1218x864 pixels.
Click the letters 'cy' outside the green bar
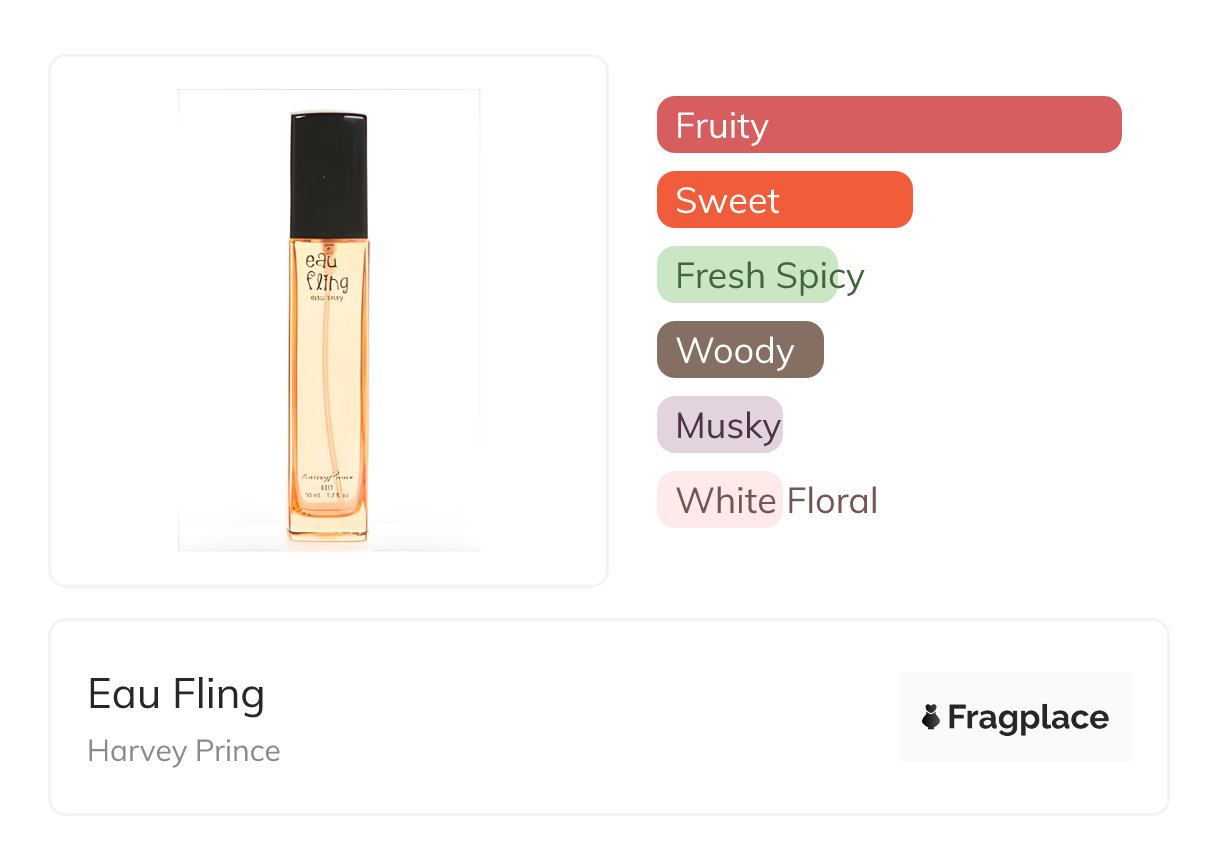tap(851, 277)
